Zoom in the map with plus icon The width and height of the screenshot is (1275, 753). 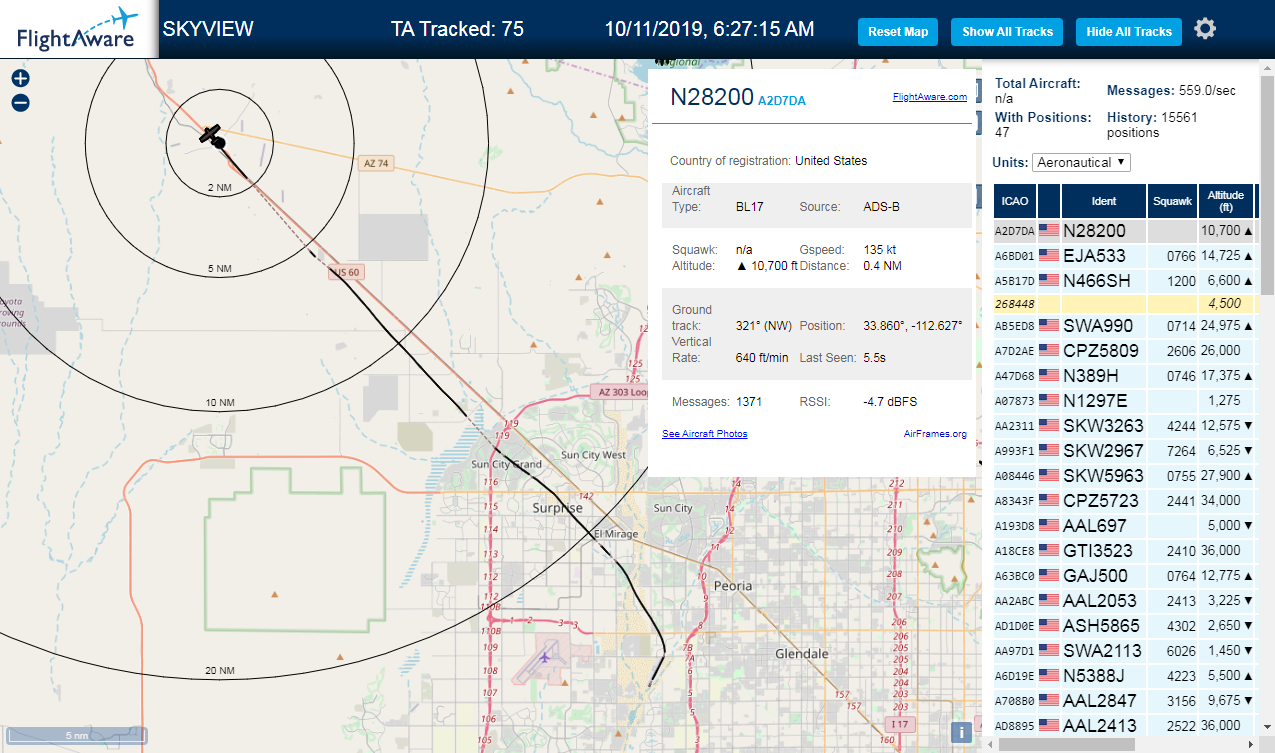click(x=20, y=78)
